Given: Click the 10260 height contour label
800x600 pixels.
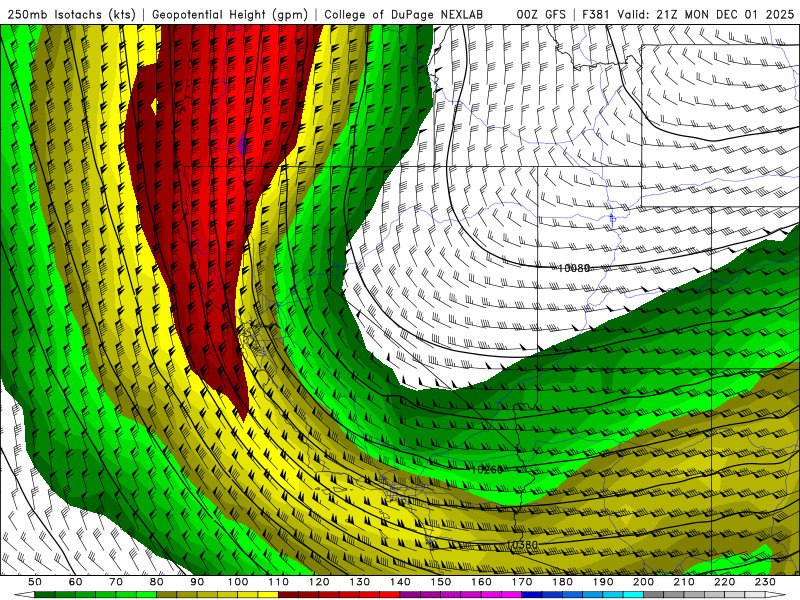Looking at the screenshot, I should point(486,469).
